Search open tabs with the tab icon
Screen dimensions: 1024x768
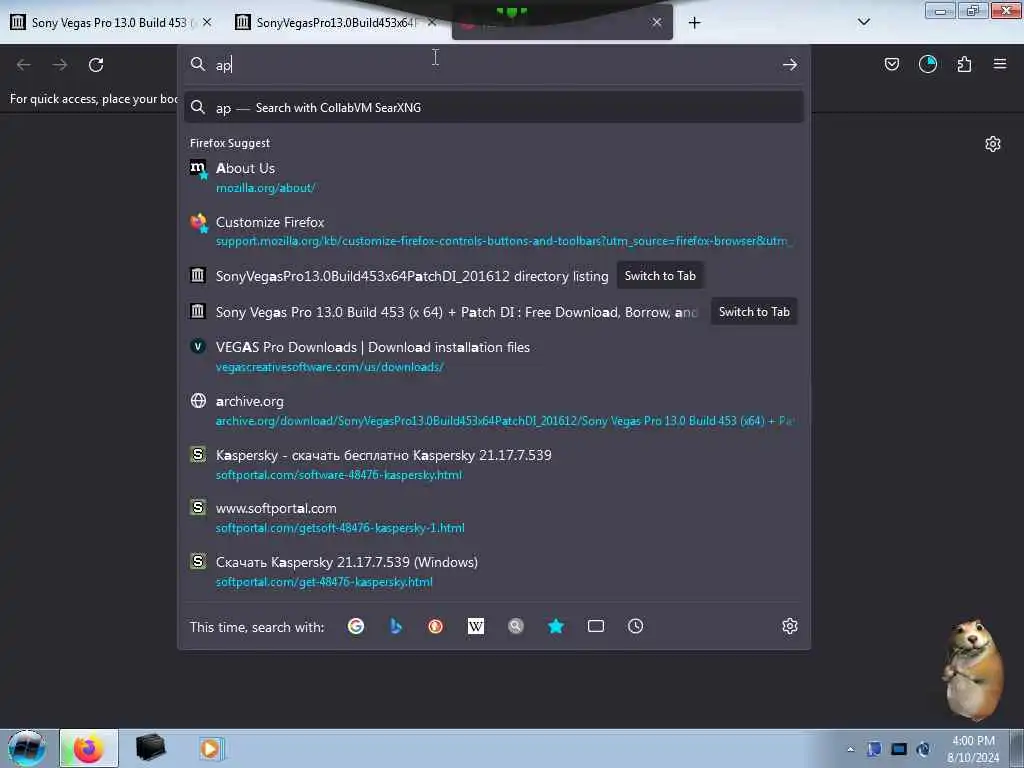[x=596, y=626]
